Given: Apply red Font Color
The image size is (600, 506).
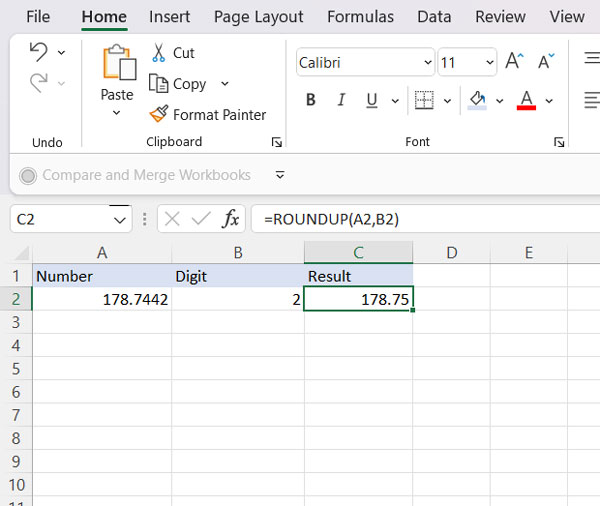Looking at the screenshot, I should click(526, 100).
